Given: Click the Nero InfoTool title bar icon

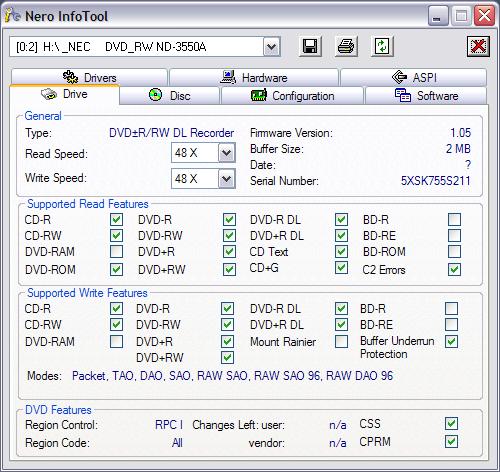Looking at the screenshot, I should 13,15.
